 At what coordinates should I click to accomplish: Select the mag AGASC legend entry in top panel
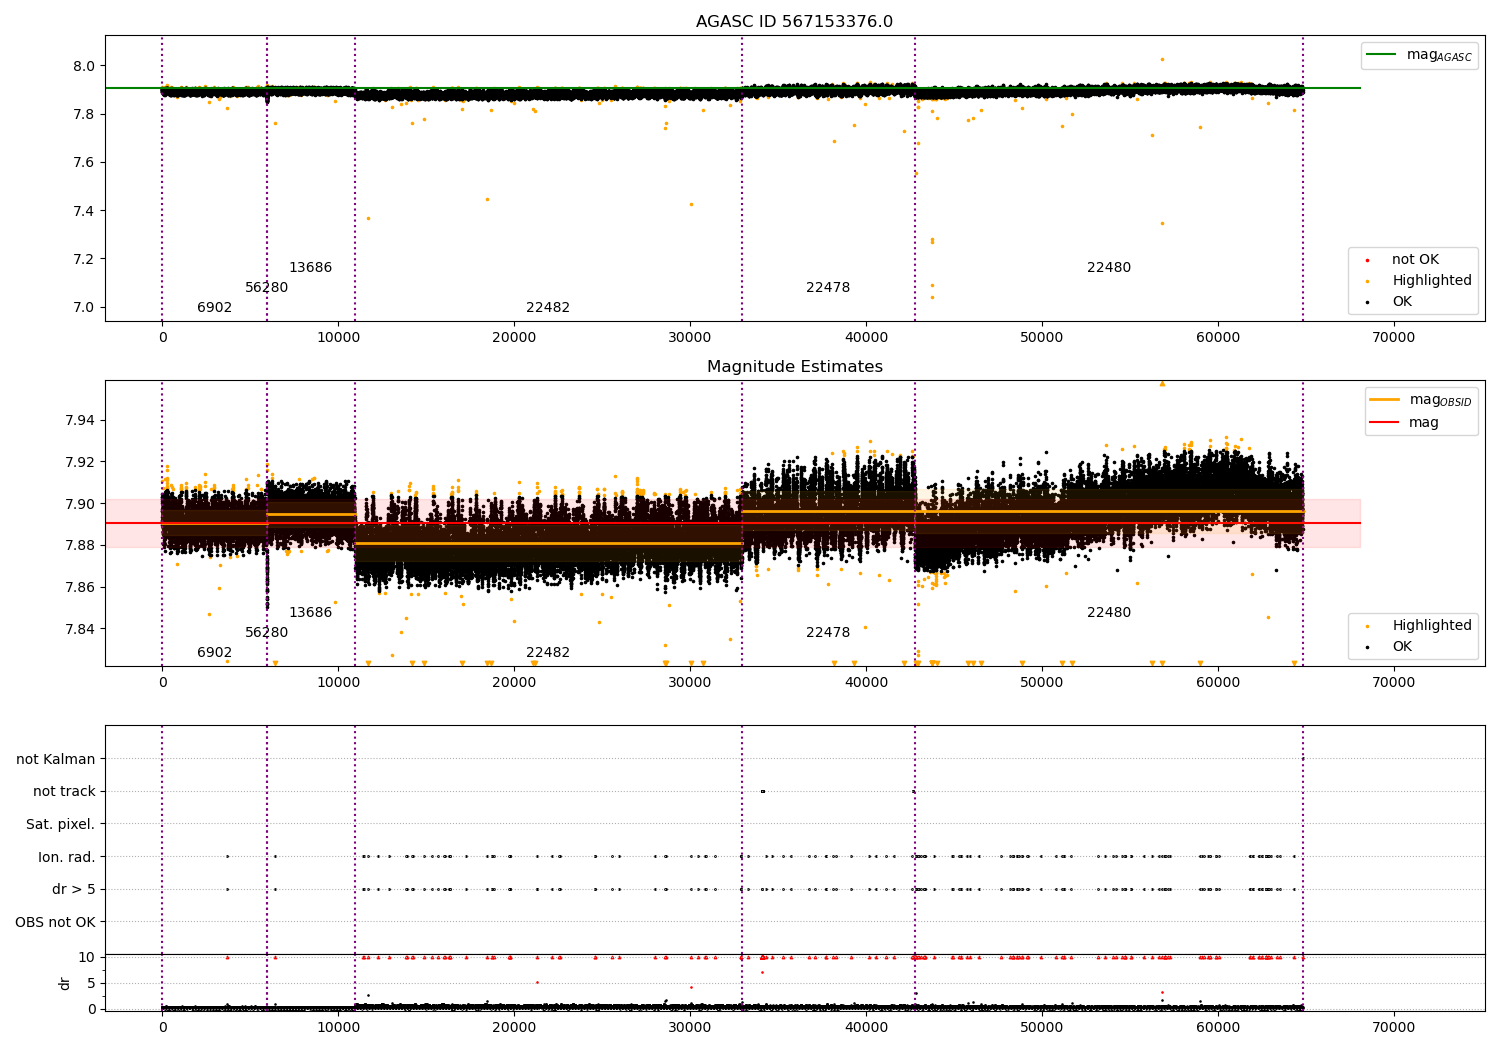coord(1419,56)
